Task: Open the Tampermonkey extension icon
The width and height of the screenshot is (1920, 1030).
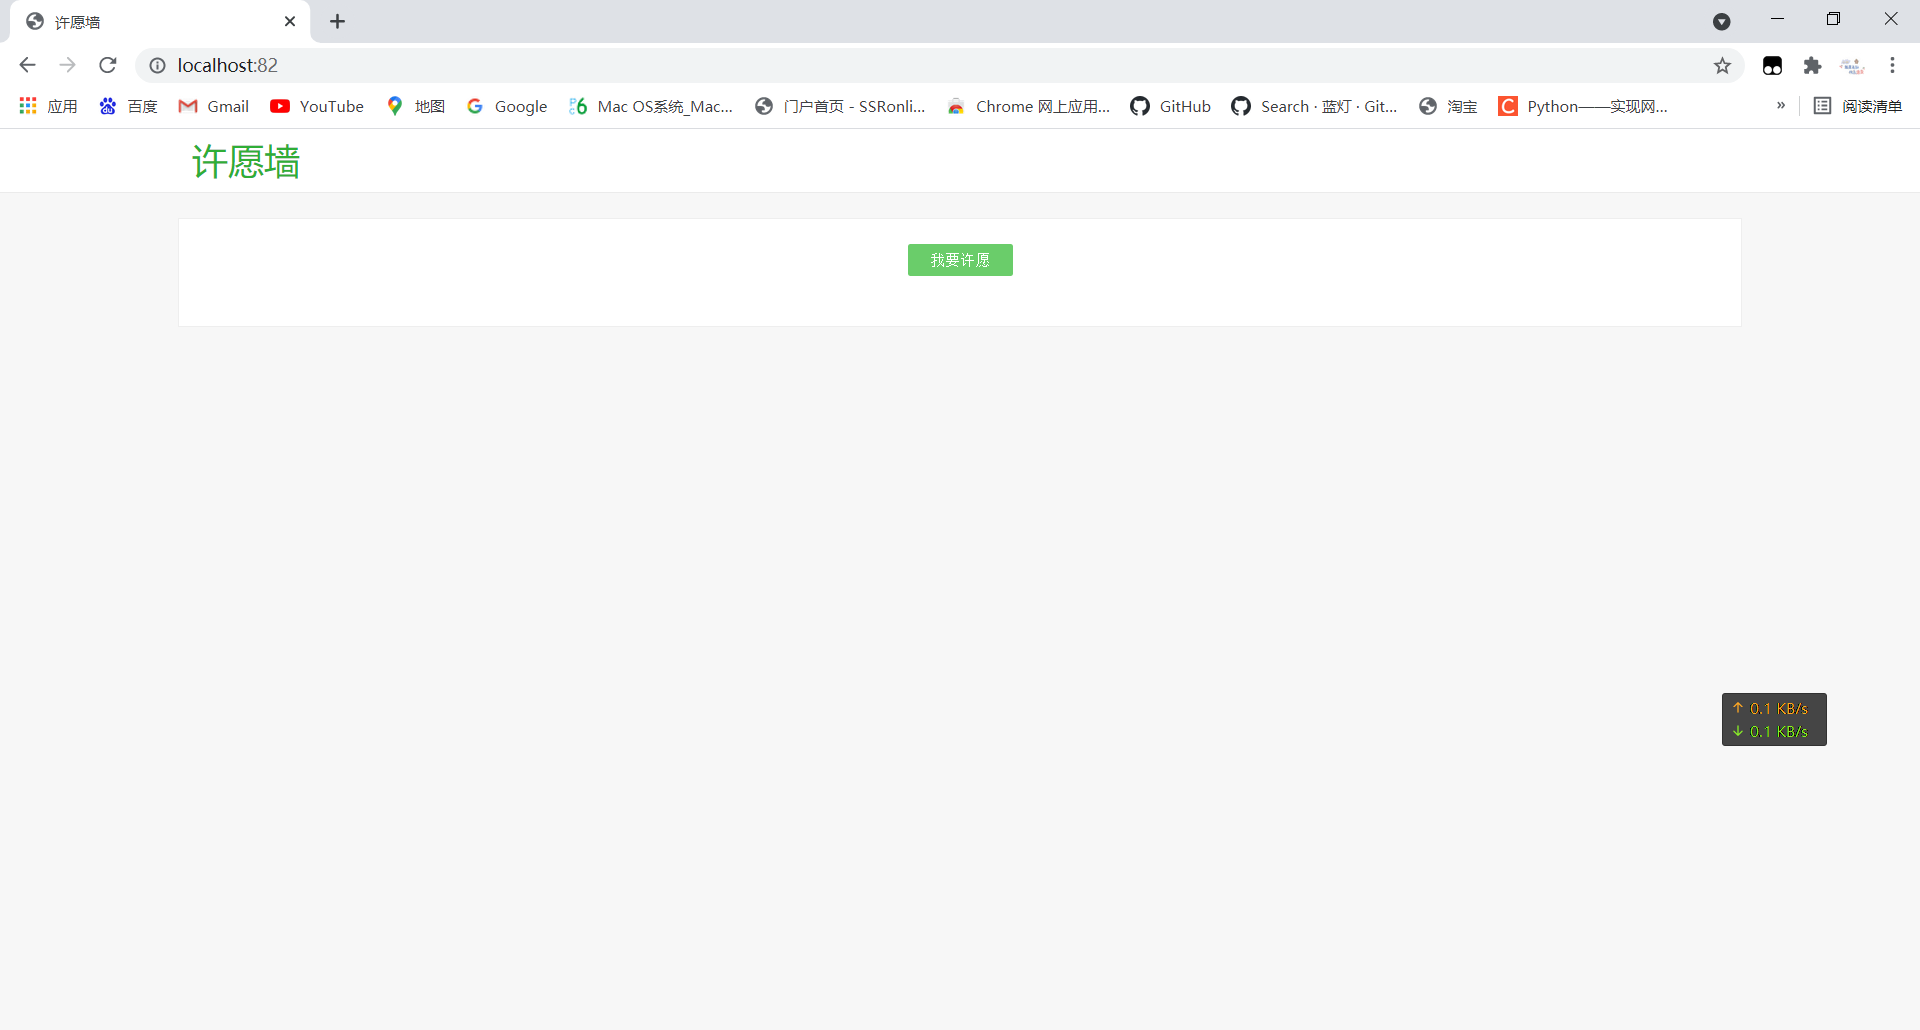Action: pyautogui.click(x=1773, y=65)
